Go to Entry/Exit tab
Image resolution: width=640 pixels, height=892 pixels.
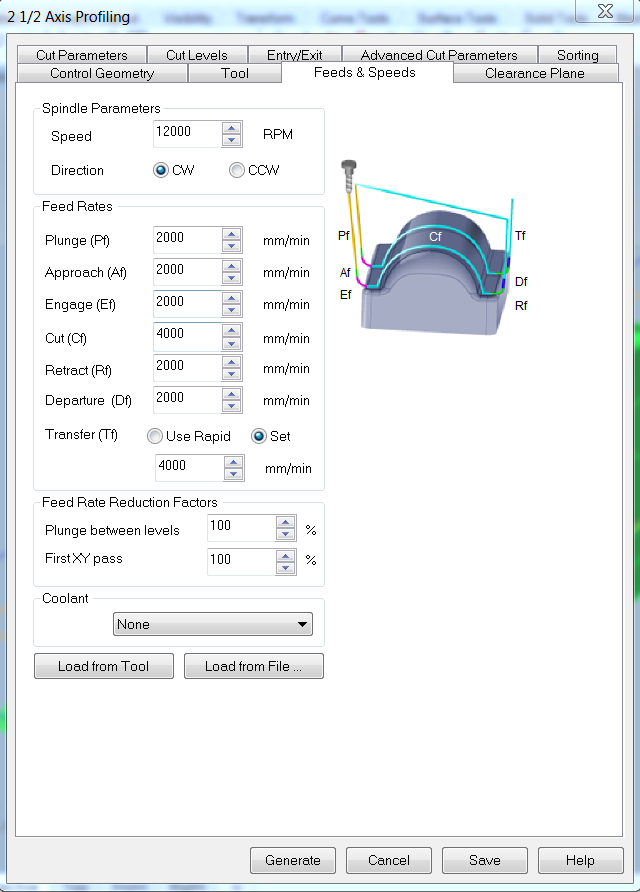pos(295,55)
